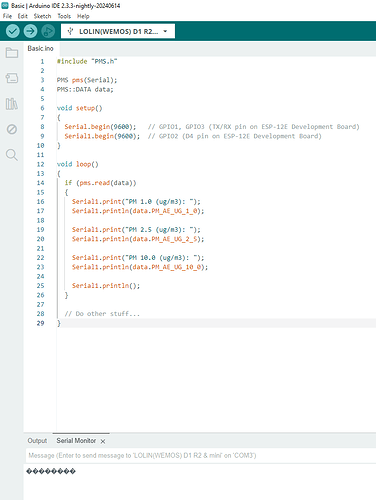Click the empty Serial1.println(); line
376x500 pixels.
tap(106, 286)
